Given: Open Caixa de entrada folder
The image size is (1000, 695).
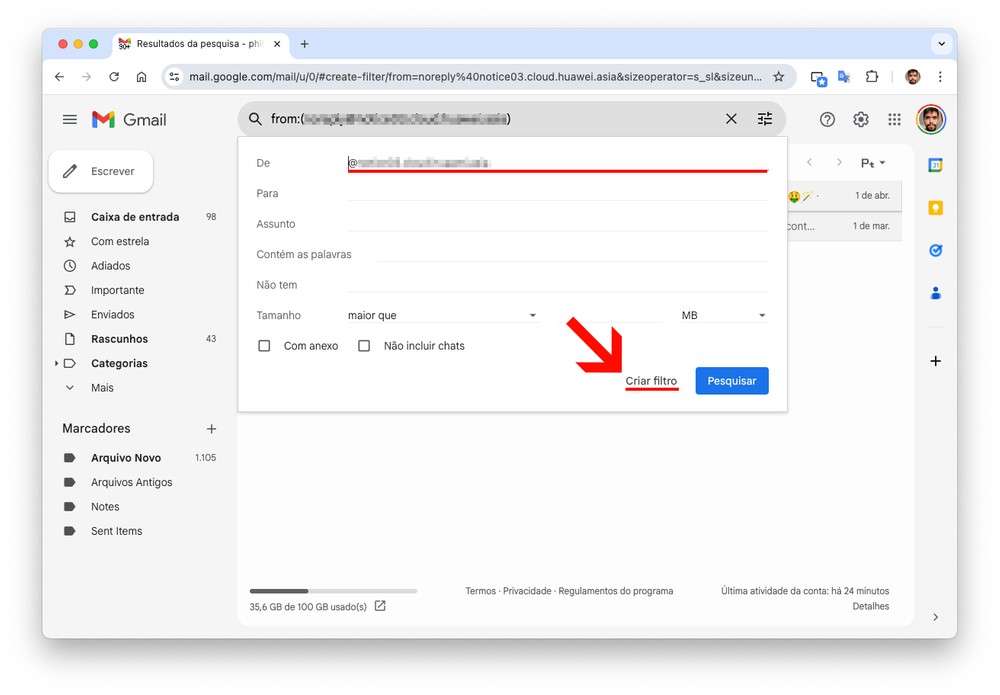Looking at the screenshot, I should point(135,217).
